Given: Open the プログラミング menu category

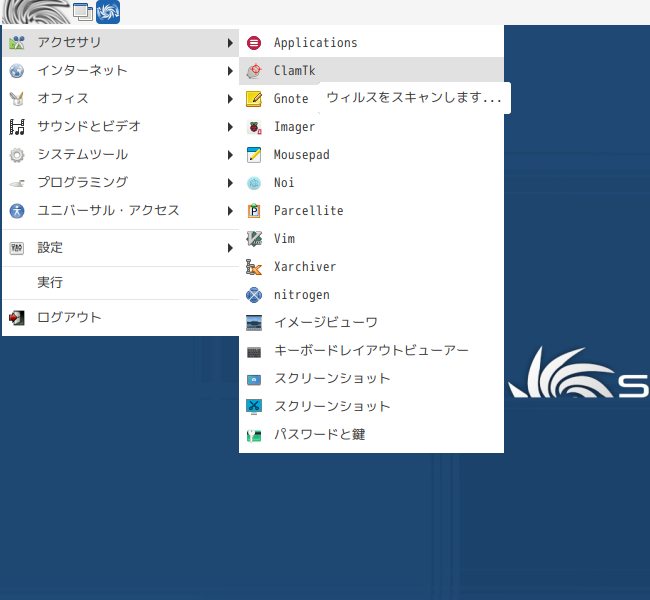Looking at the screenshot, I should click(120, 183).
